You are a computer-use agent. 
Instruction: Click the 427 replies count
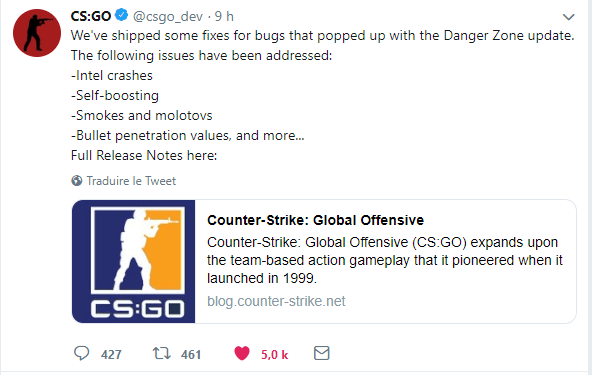click(x=111, y=354)
